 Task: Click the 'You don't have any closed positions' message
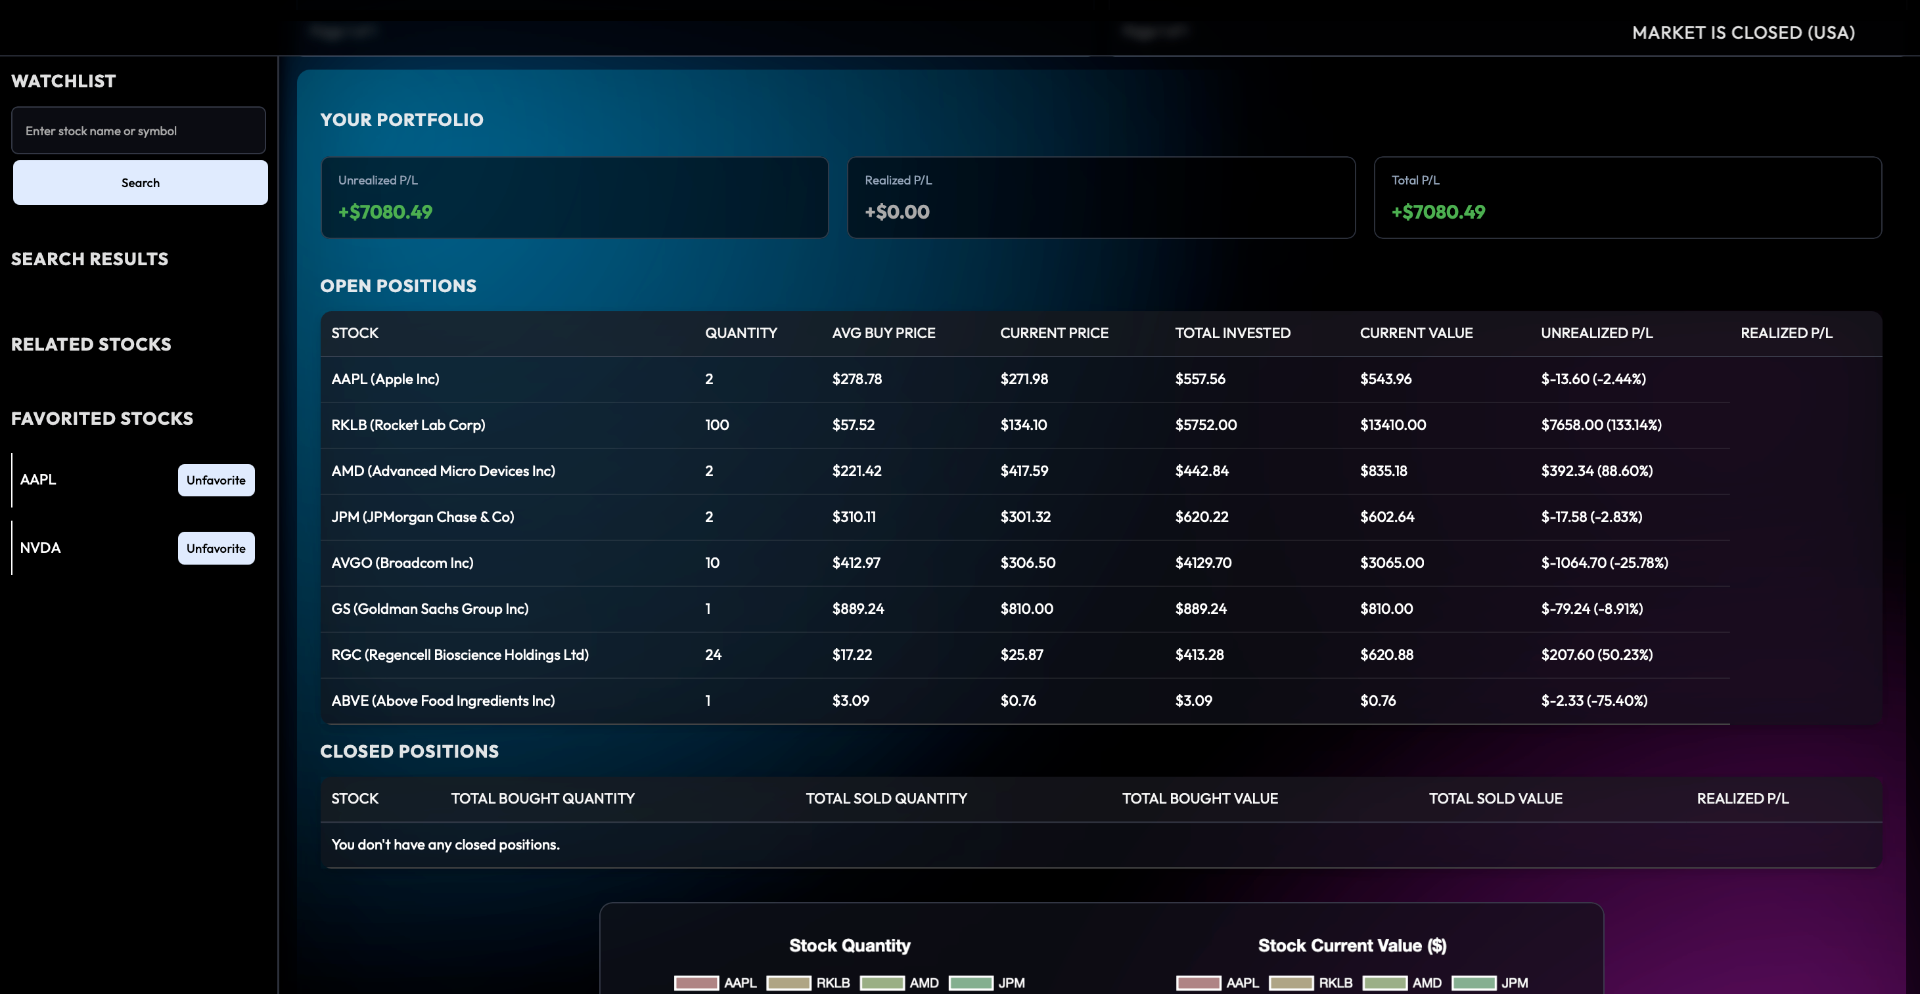445,845
